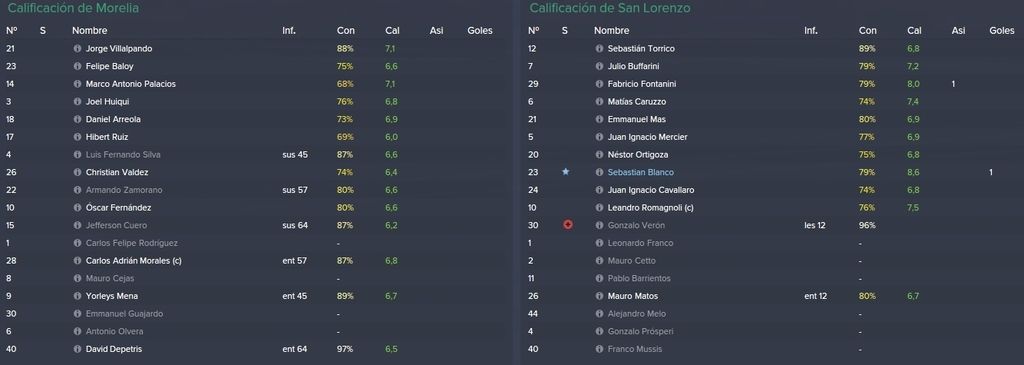This screenshot has width=1024, height=365.
Task: Open info icon for Sebastián Torrico
Action: tap(599, 48)
